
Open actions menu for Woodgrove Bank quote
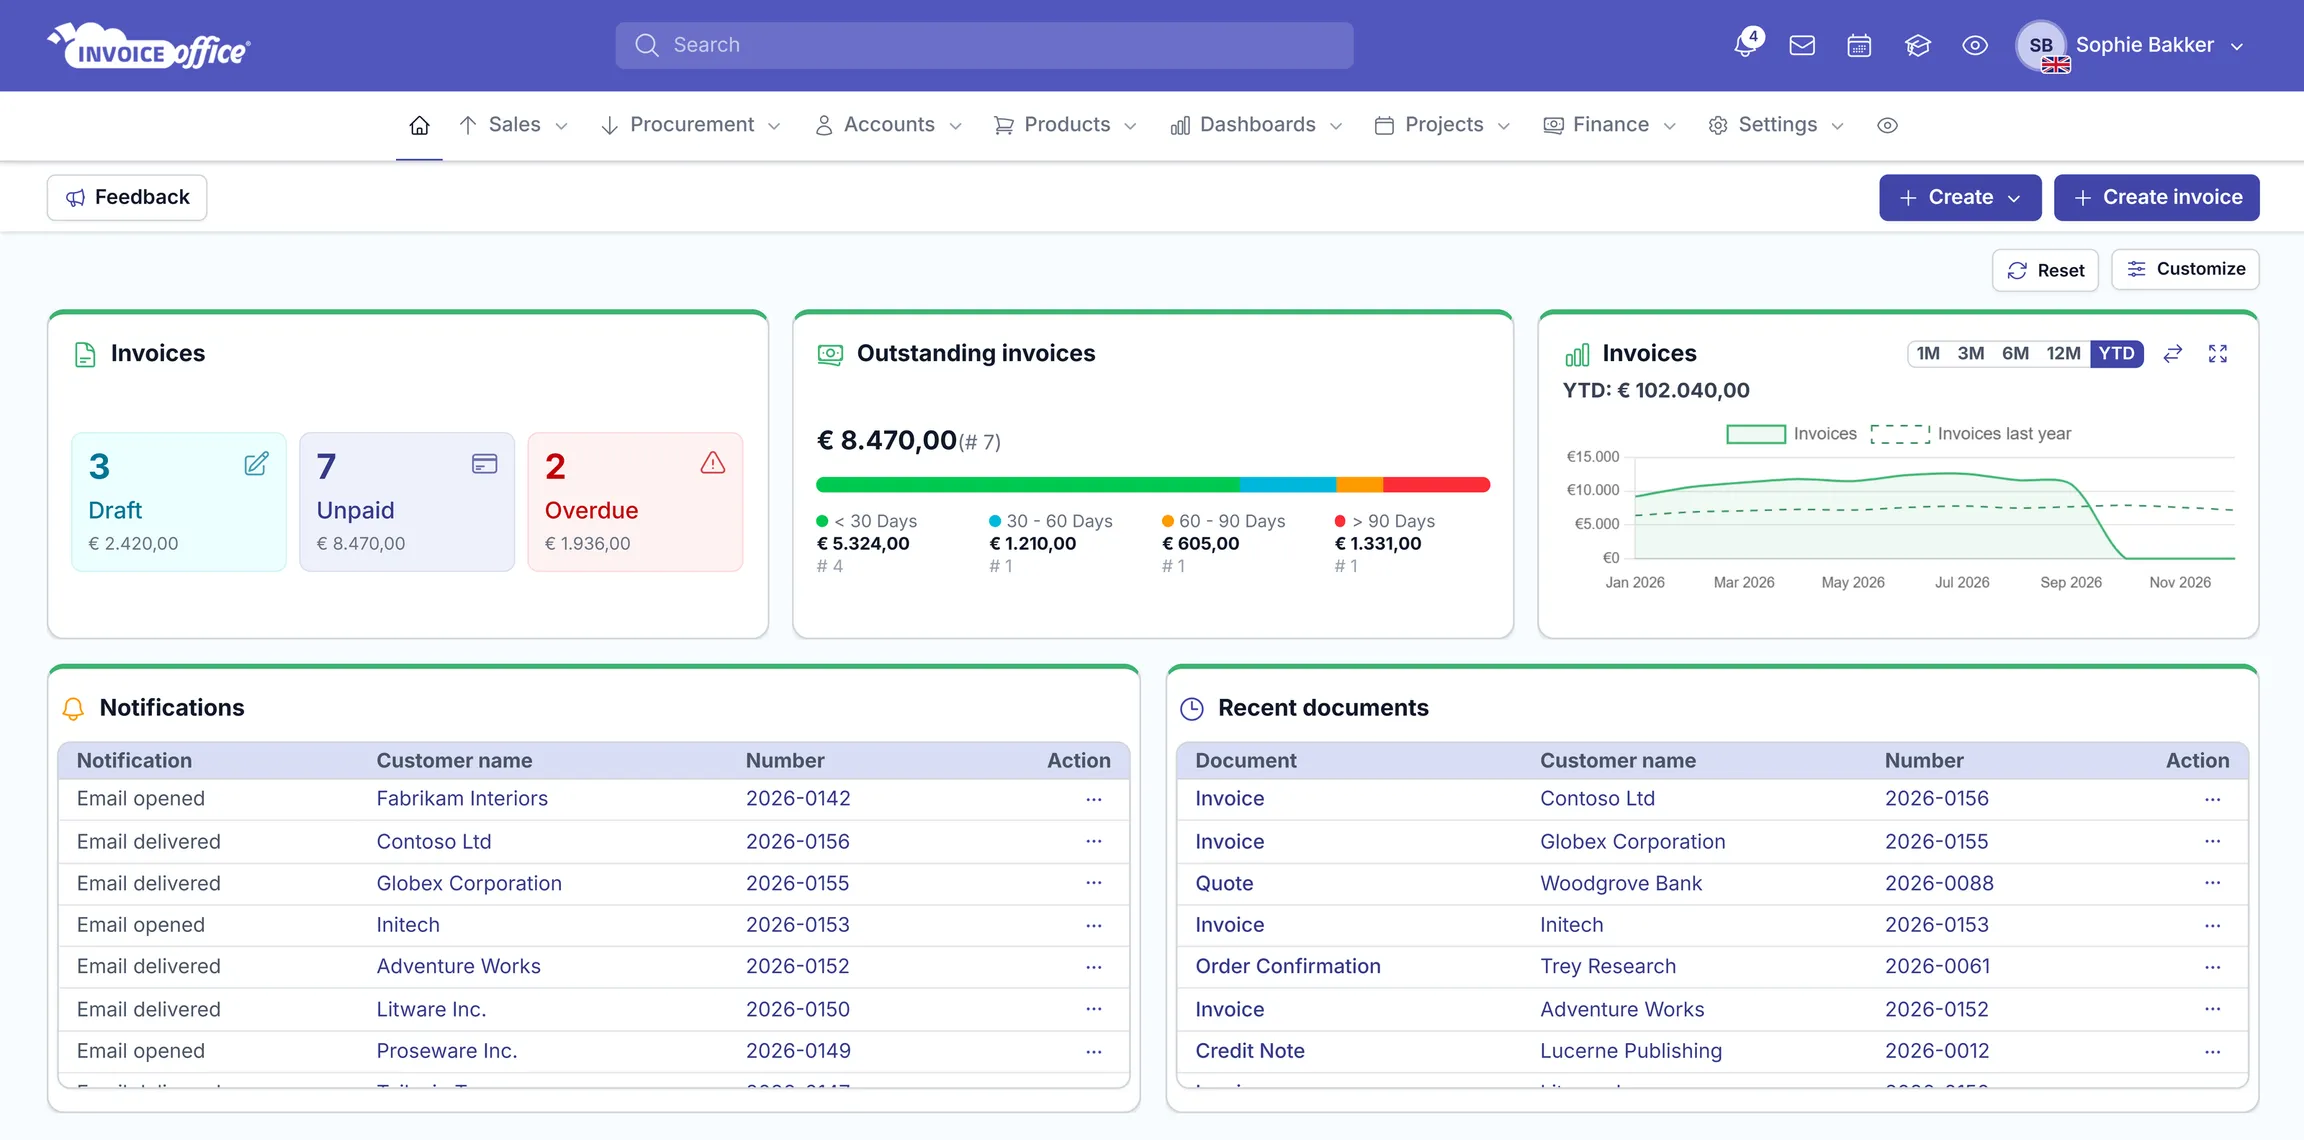pyautogui.click(x=2212, y=883)
